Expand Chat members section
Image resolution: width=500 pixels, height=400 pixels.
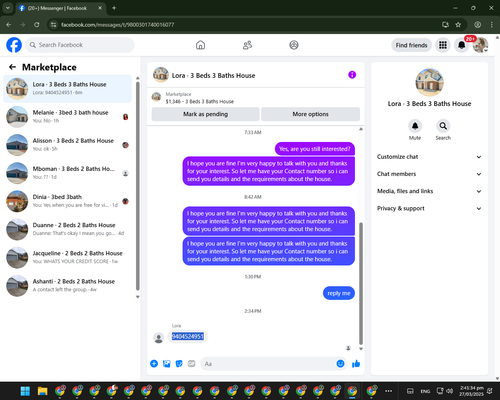429,174
